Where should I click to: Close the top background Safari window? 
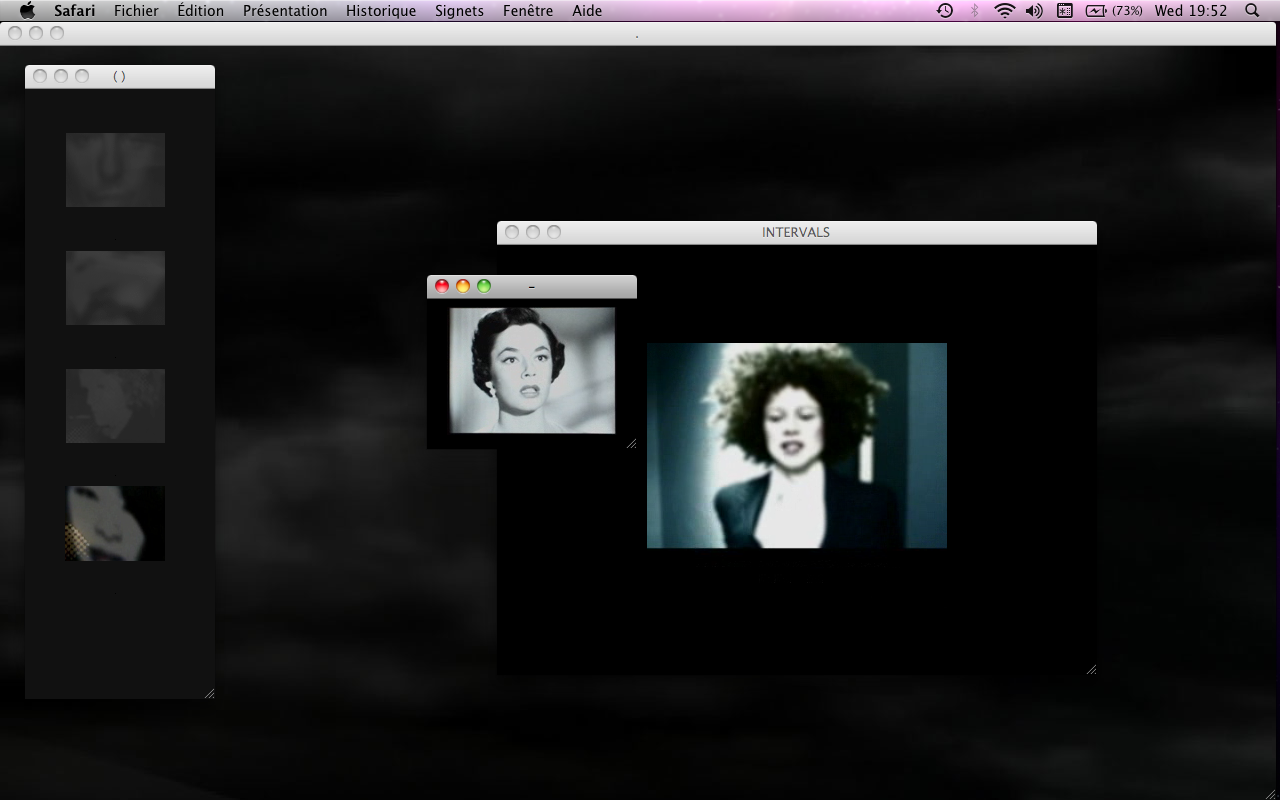pyautogui.click(x=15, y=33)
